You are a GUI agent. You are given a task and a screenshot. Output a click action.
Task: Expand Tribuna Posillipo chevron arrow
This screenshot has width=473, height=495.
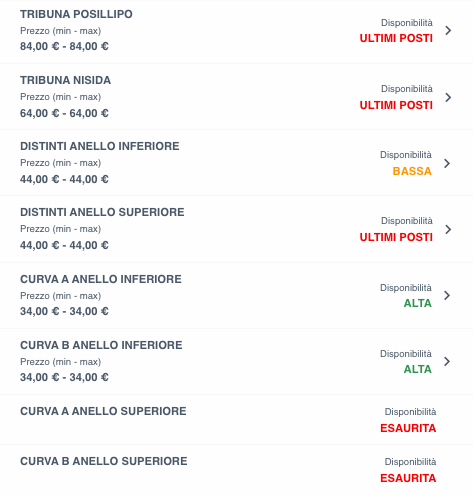click(448, 31)
